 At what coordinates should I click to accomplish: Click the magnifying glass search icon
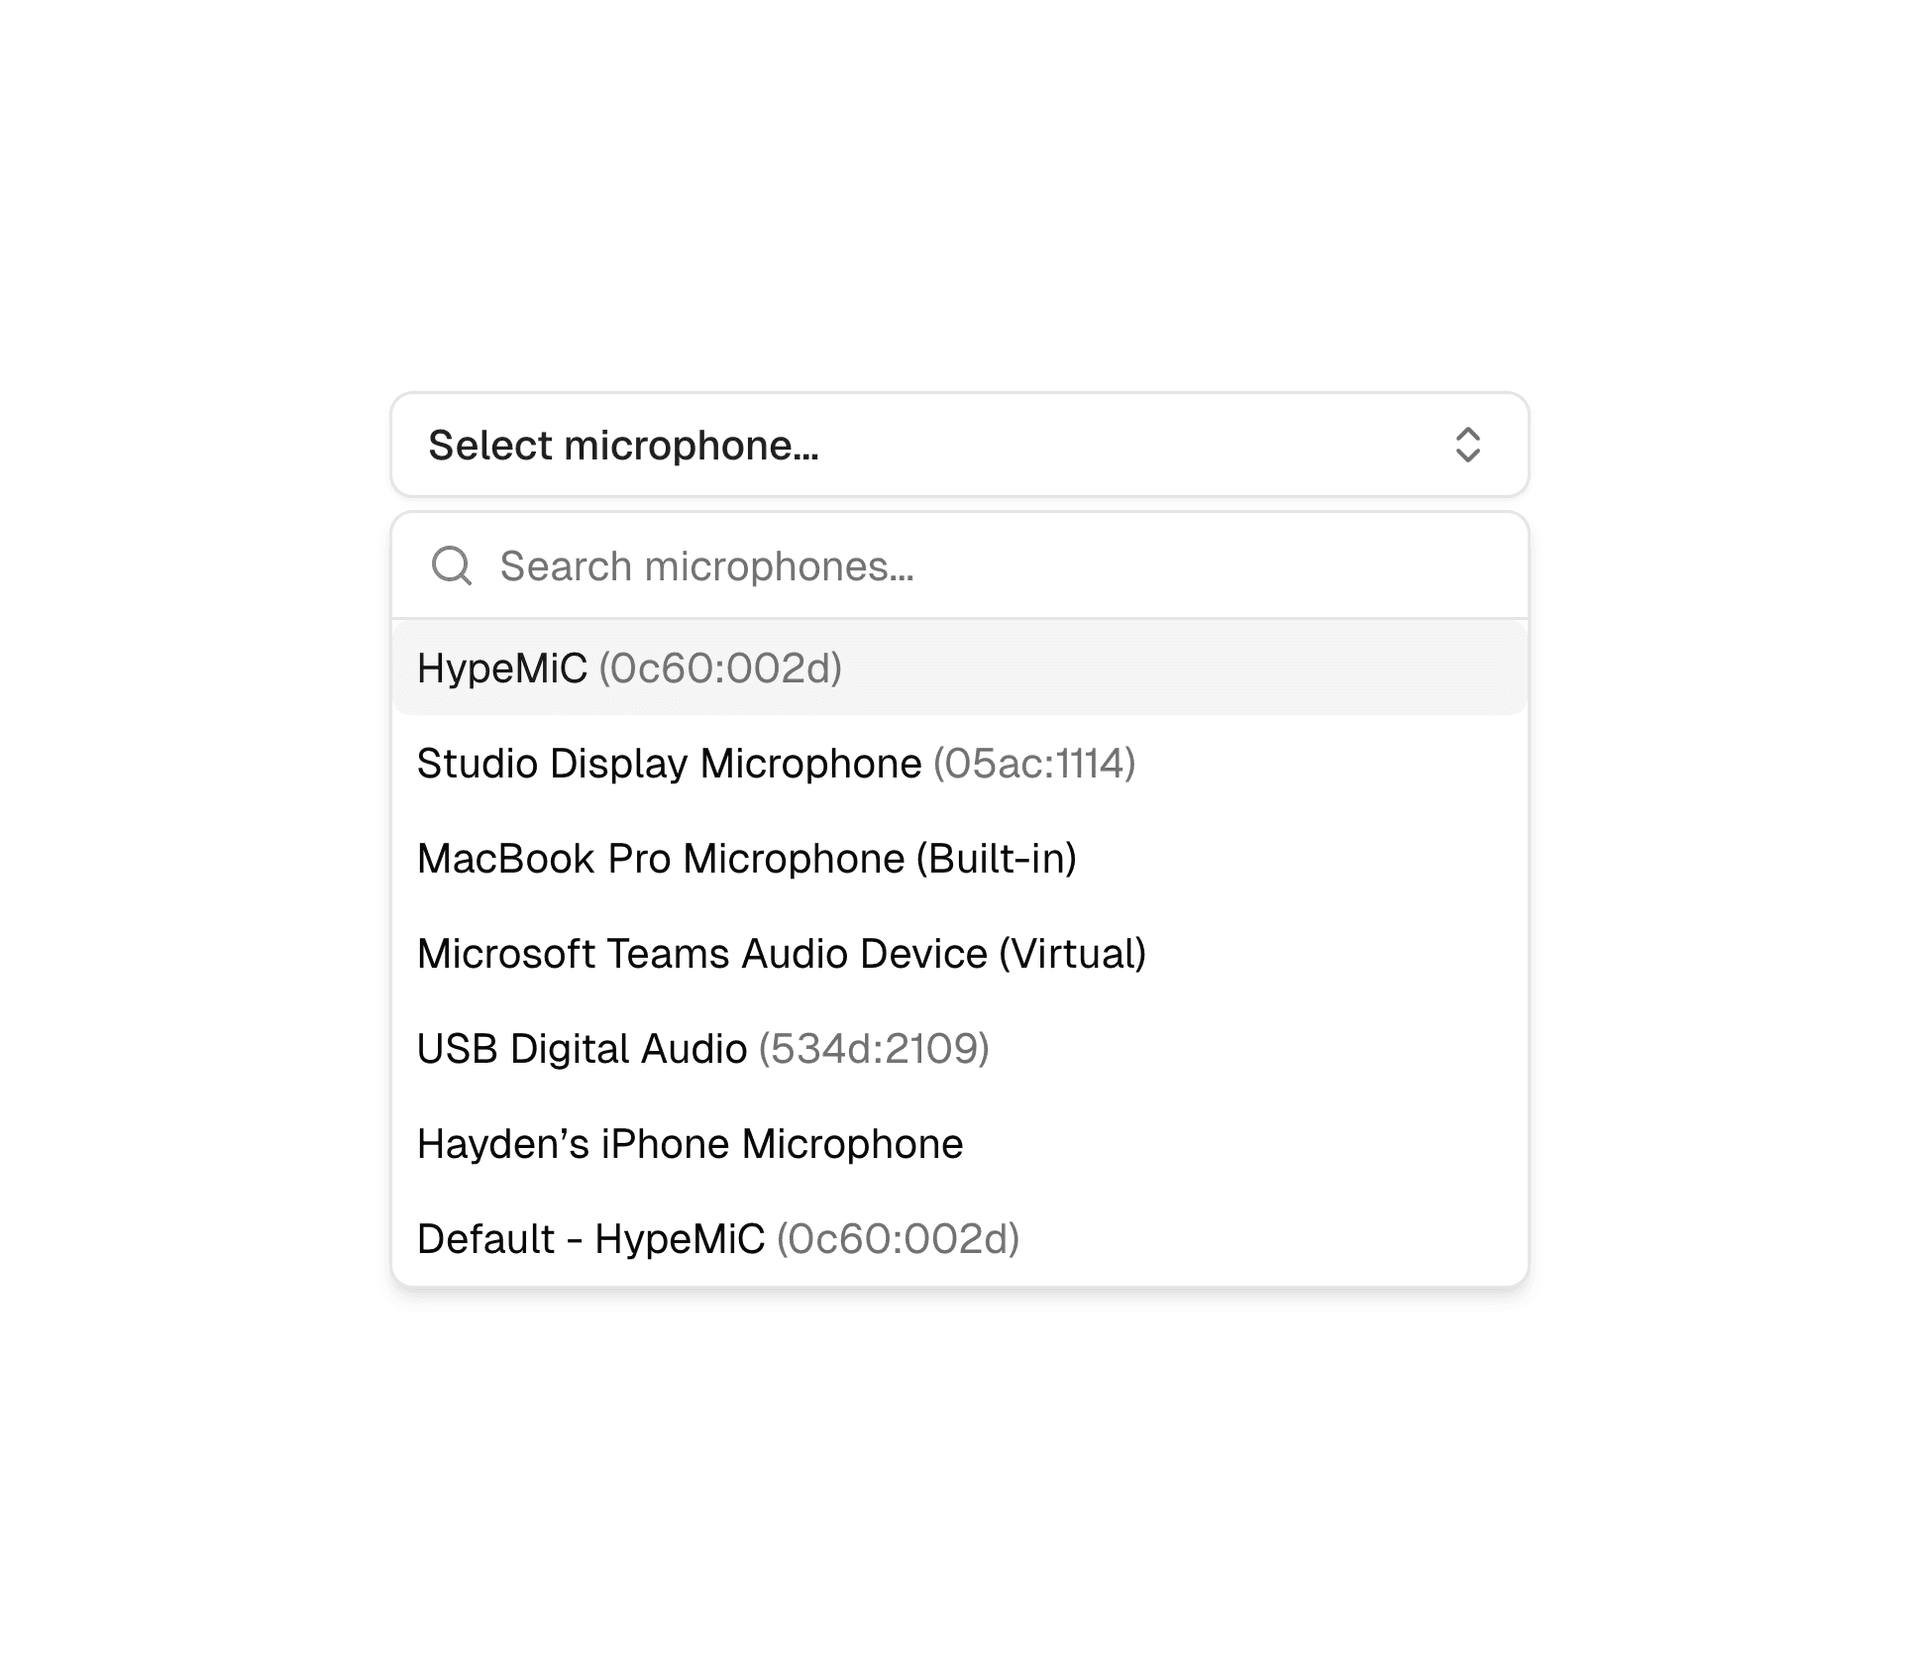(x=451, y=565)
